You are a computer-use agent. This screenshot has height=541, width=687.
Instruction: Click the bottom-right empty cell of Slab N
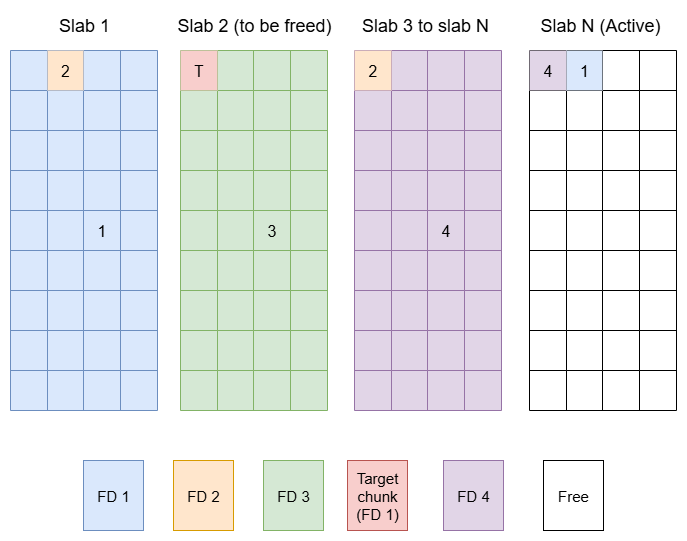(x=658, y=390)
